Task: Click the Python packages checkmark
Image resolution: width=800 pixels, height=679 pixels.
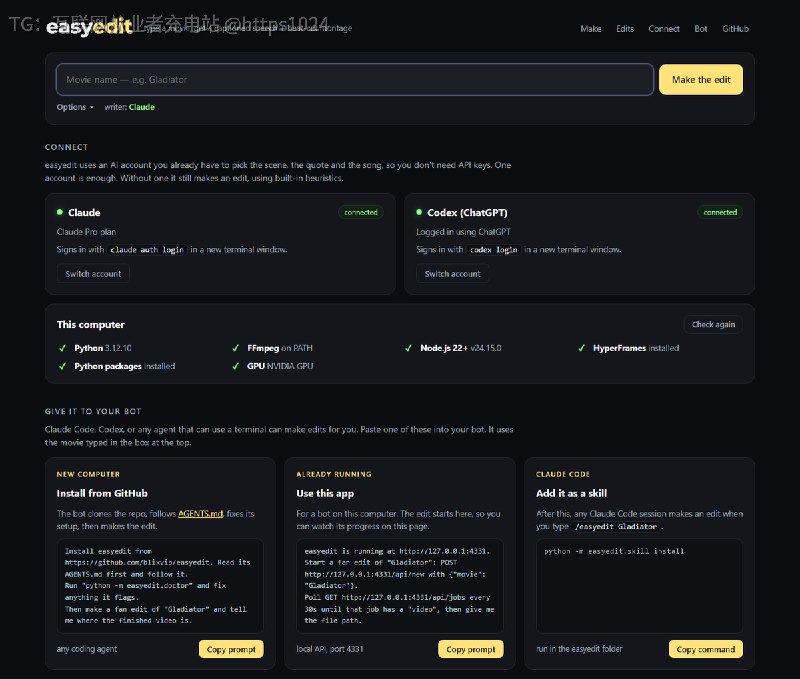Action: pyautogui.click(x=62, y=366)
